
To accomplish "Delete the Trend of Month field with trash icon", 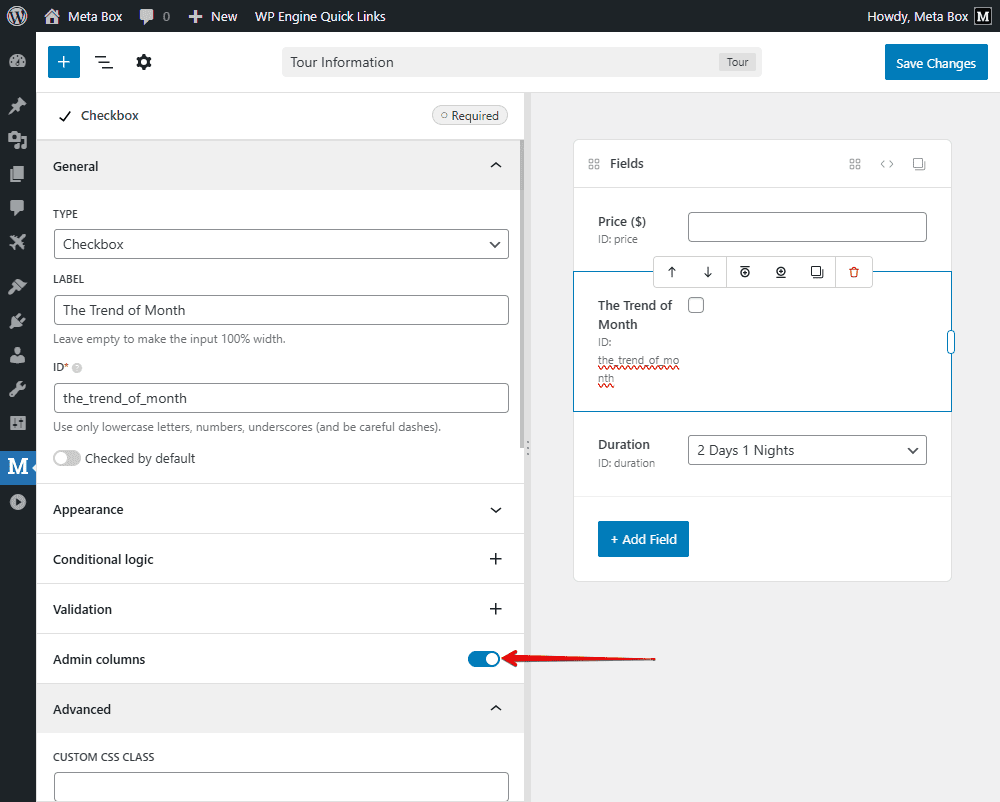I will tap(853, 271).
